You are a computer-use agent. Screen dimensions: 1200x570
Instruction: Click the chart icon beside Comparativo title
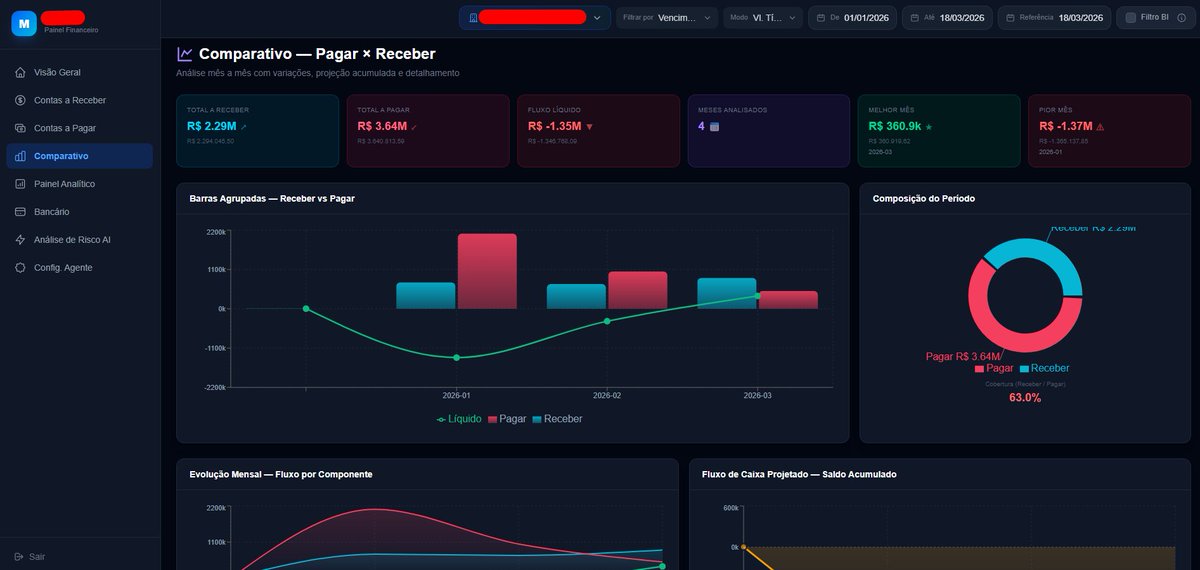pos(185,54)
